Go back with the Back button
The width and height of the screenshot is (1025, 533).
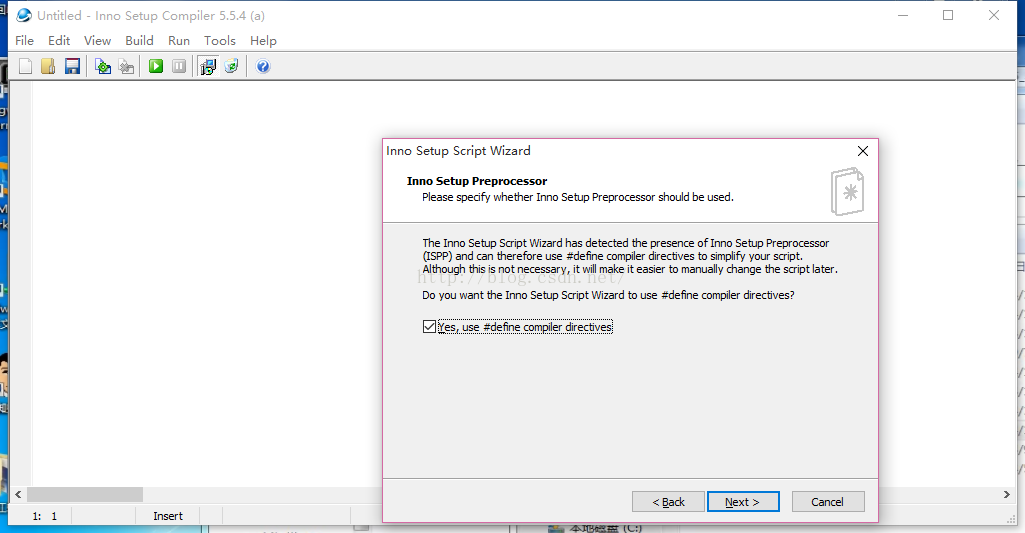point(668,502)
